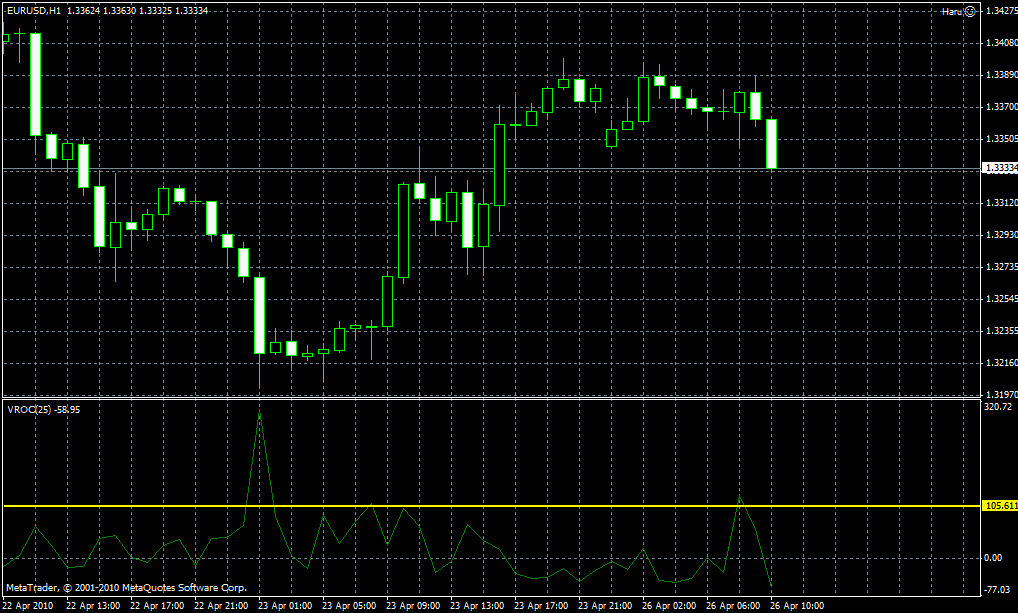This screenshot has height=613, width=1018.
Task: Click the 1.32160 price on the scale
Action: coord(999,362)
